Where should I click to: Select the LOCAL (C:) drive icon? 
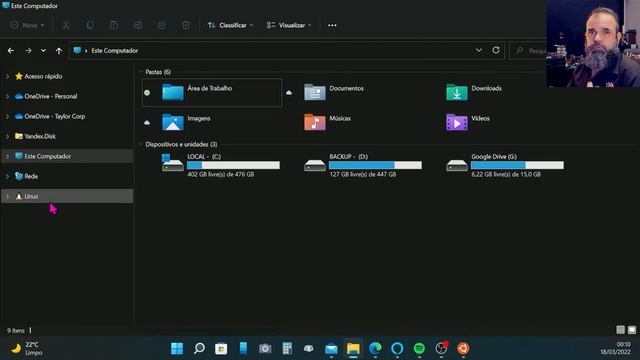pos(173,163)
